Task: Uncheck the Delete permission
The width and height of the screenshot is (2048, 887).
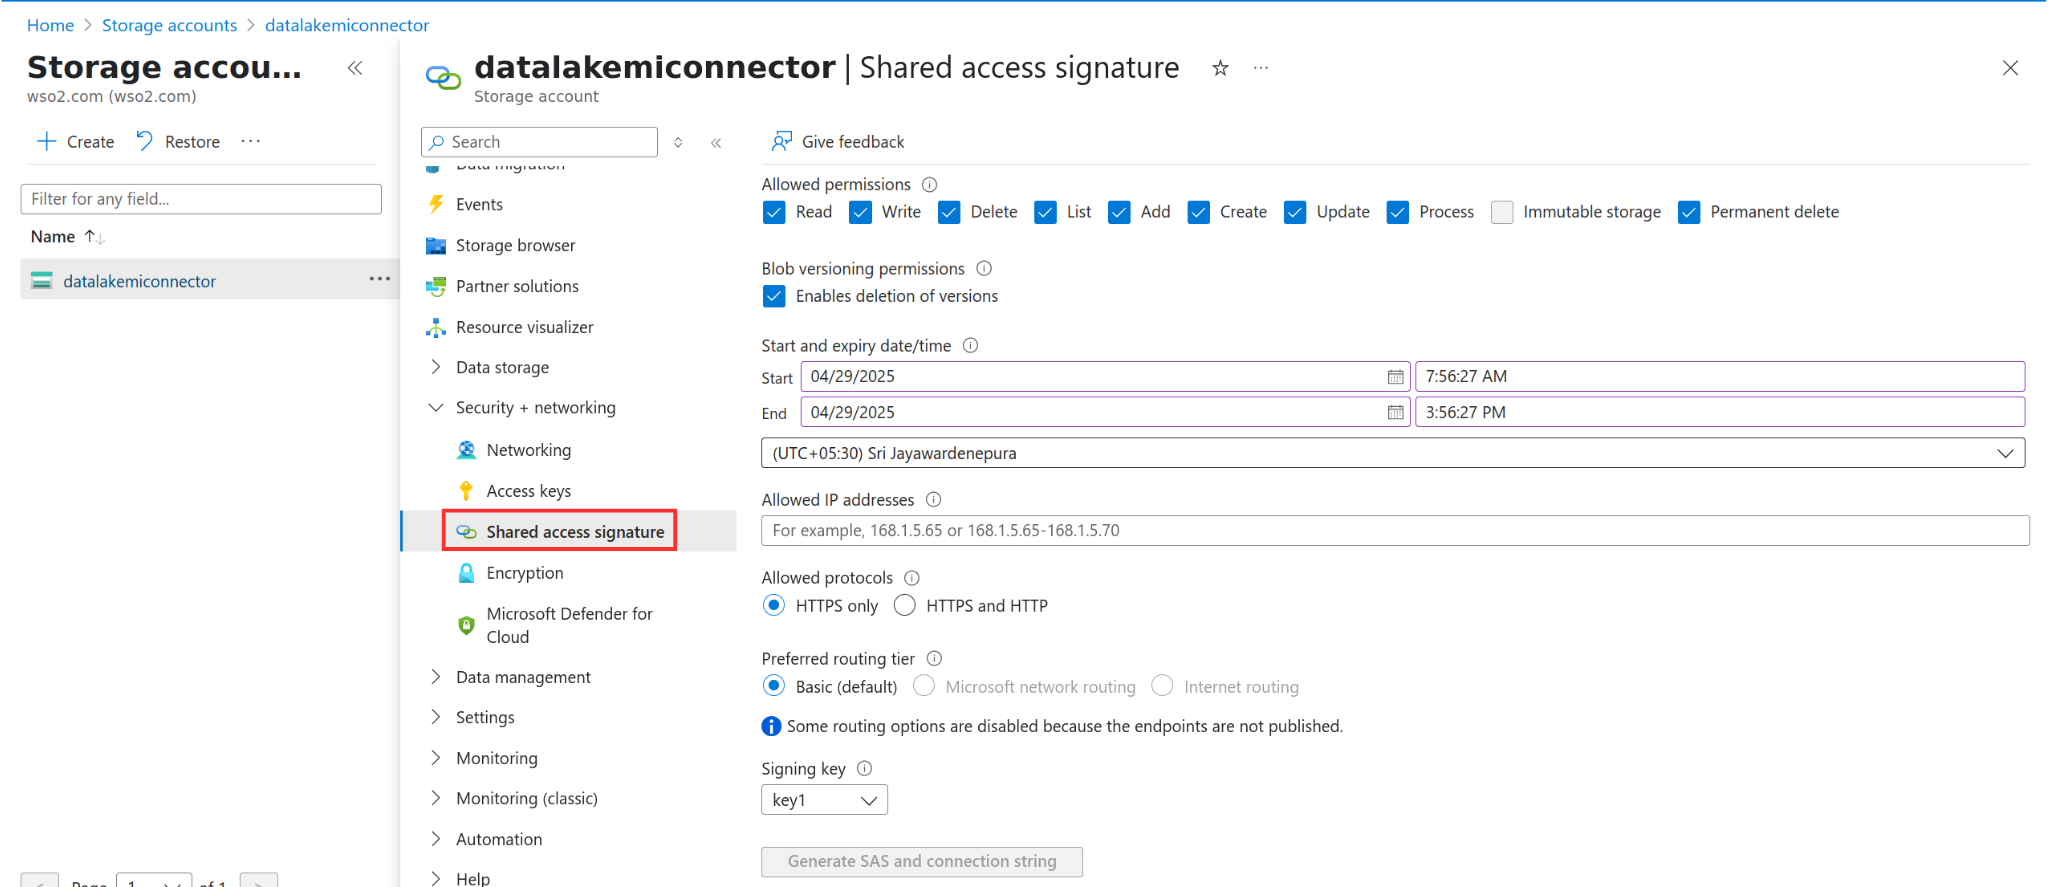Action: [x=949, y=212]
